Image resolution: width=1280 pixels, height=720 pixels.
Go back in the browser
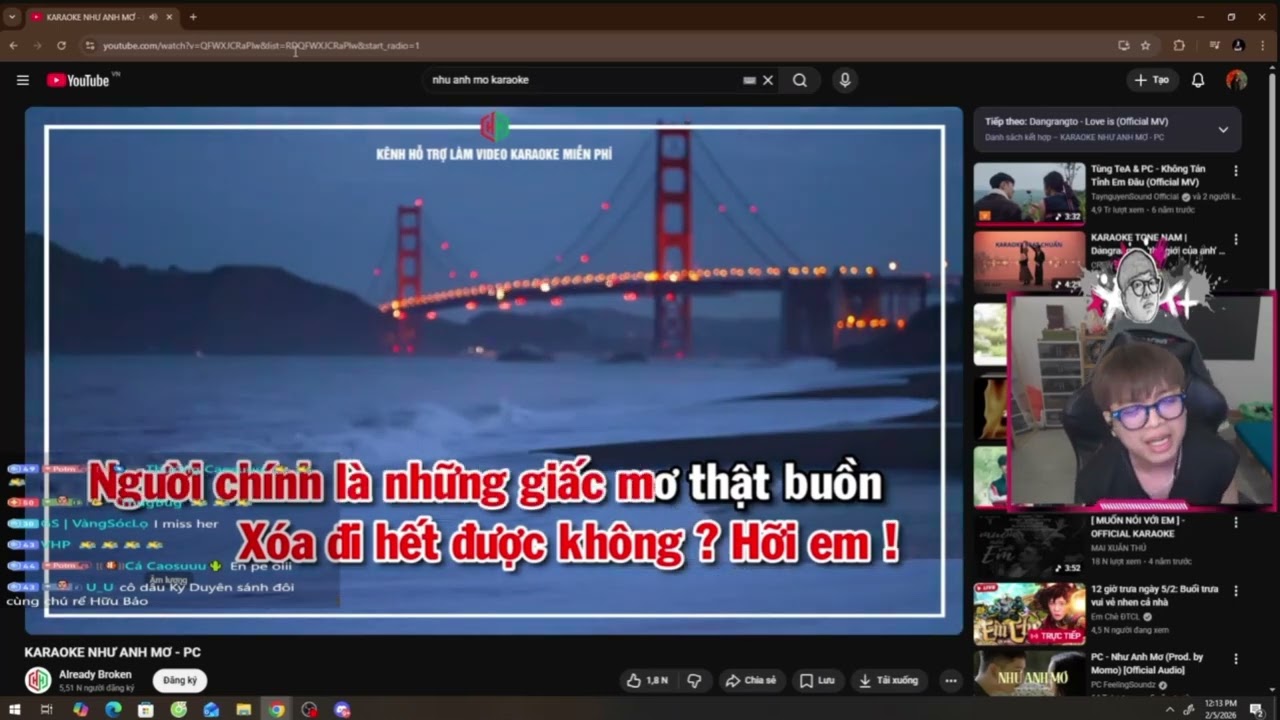[13, 45]
